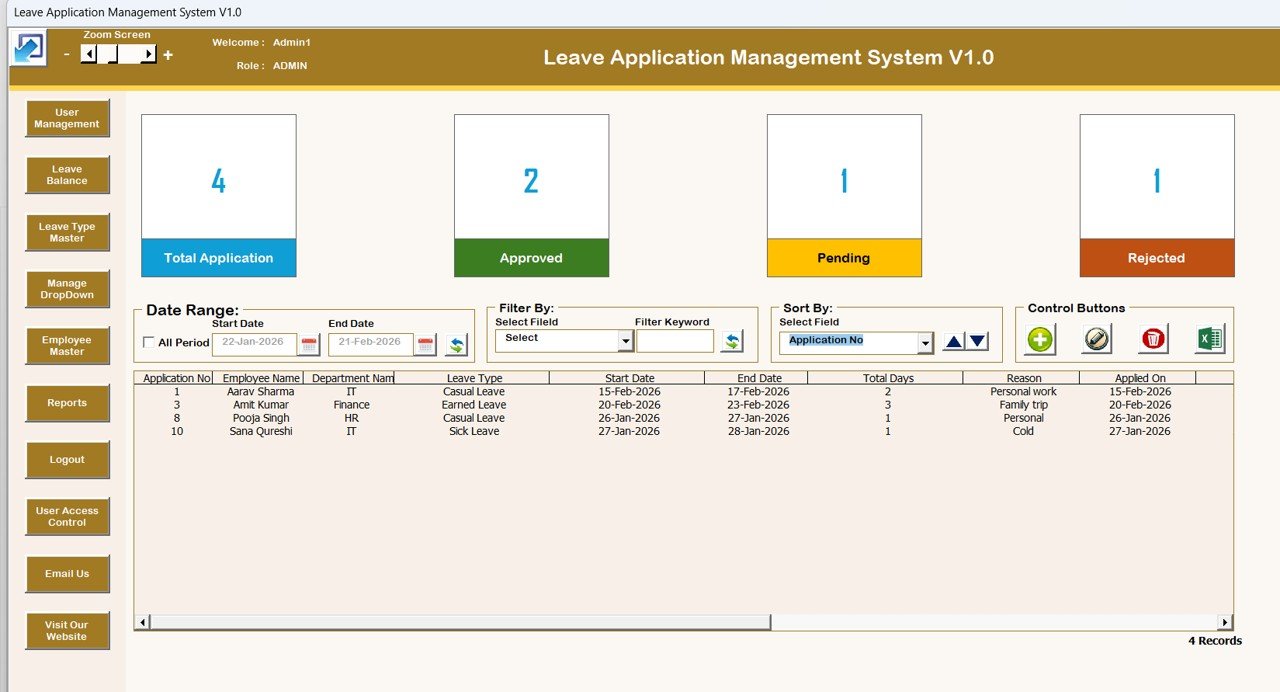
Task: Open the Start Date calendar picker icon
Action: 309,344
